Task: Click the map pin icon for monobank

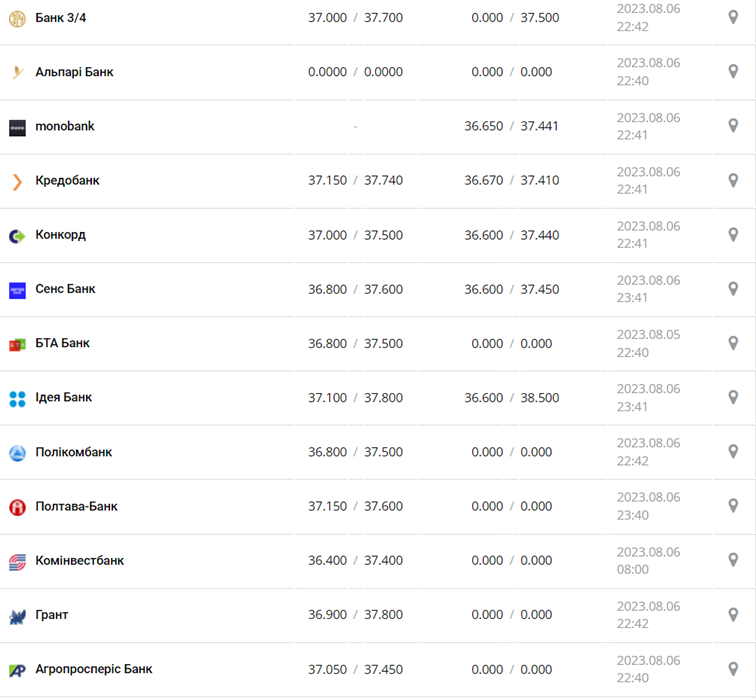Action: click(733, 126)
